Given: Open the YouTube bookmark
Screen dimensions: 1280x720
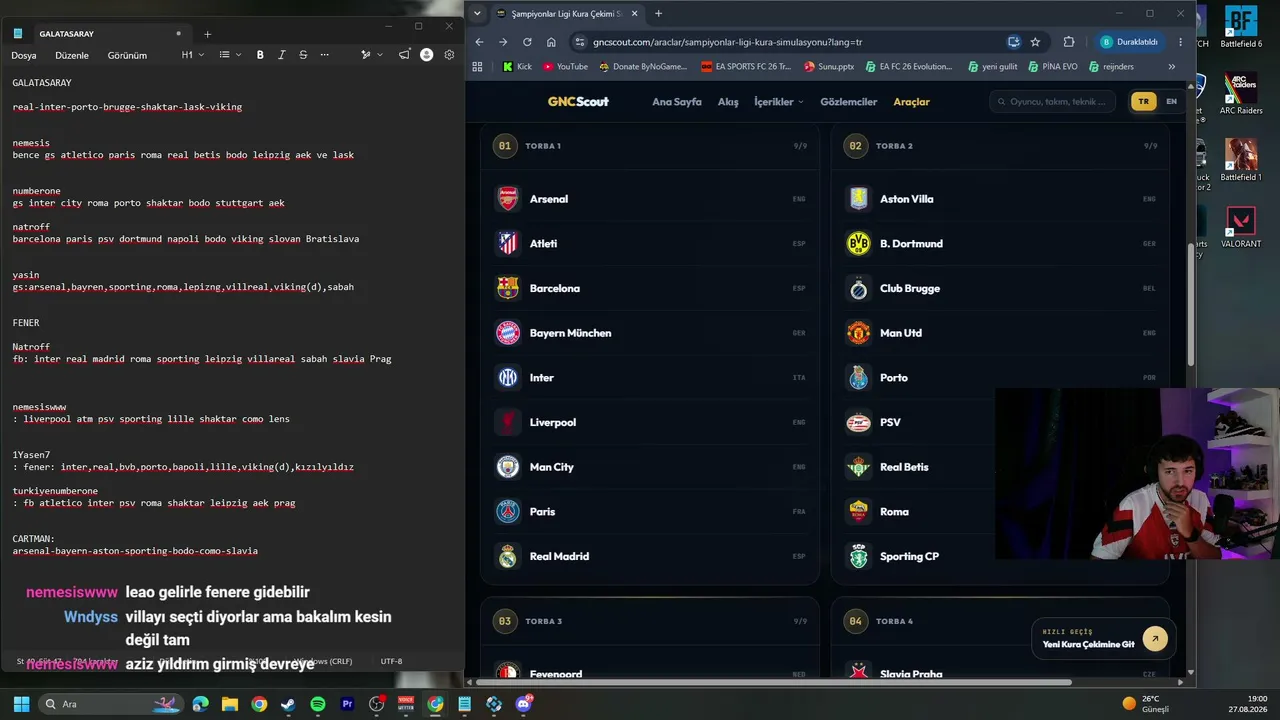Looking at the screenshot, I should click(x=565, y=67).
